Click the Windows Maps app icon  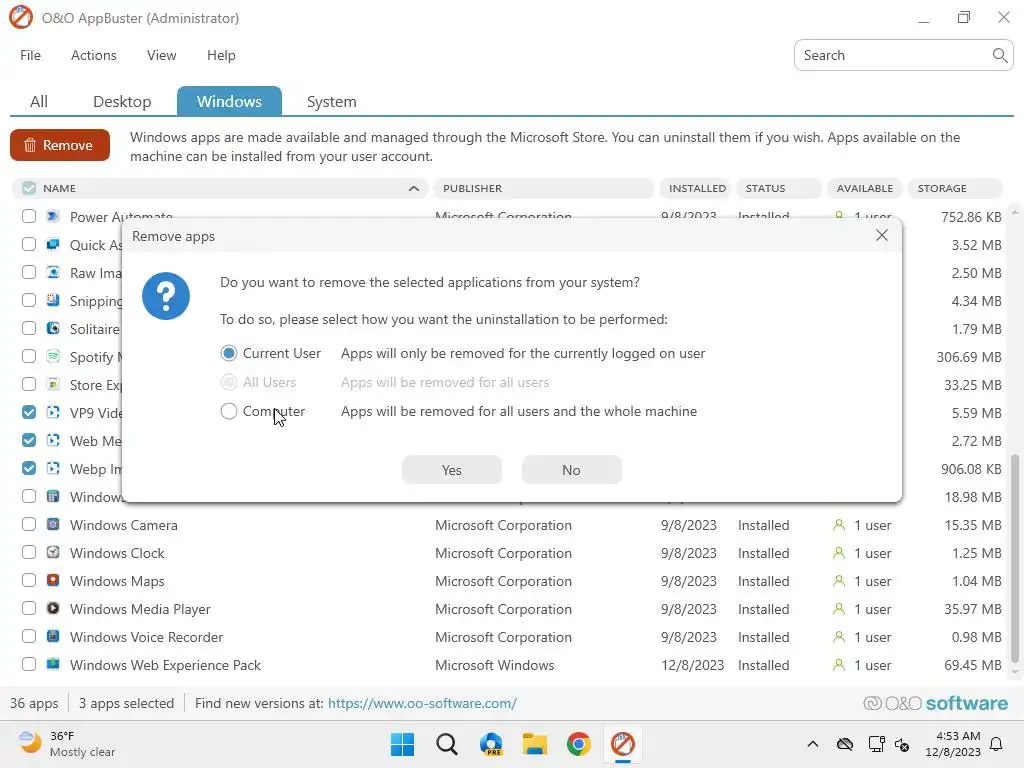(53, 581)
